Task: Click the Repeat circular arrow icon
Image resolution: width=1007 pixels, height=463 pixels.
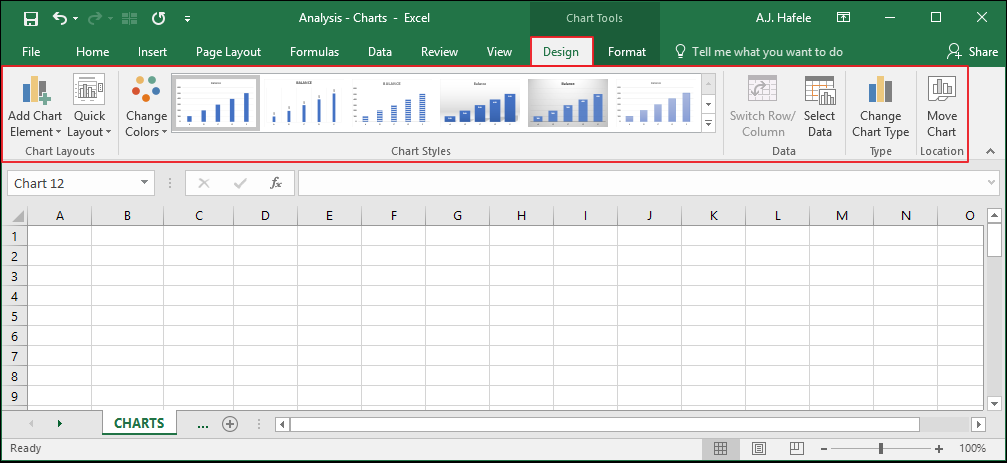Action: (158, 18)
